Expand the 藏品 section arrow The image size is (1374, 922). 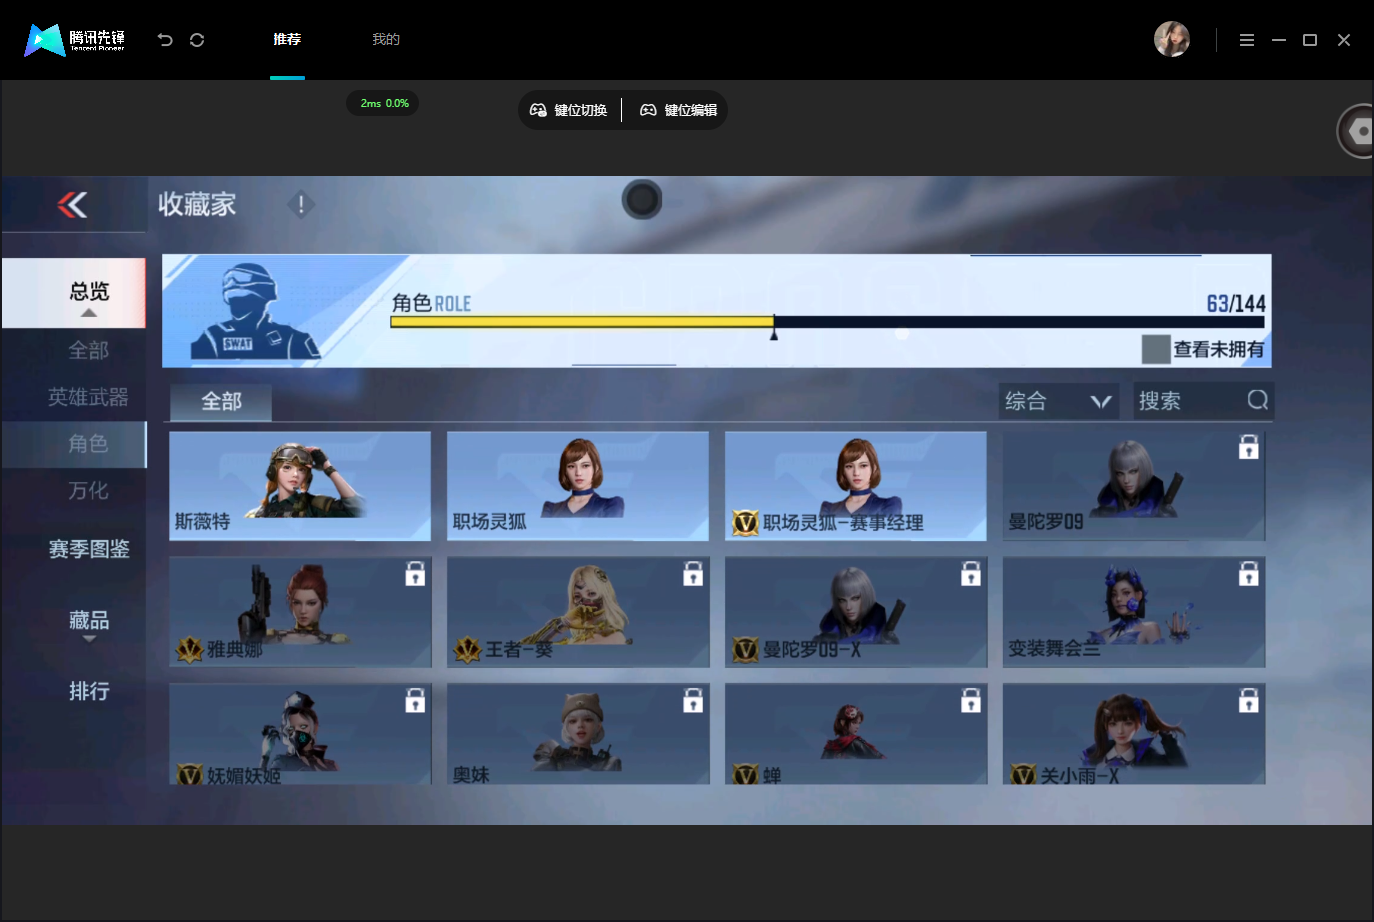pos(89,639)
